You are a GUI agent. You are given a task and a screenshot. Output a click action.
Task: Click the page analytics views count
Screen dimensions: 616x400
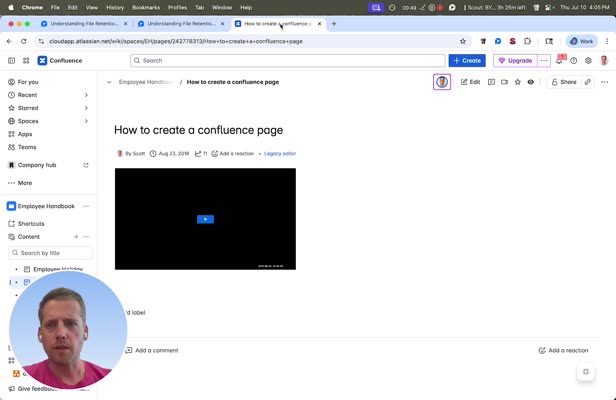pos(201,154)
